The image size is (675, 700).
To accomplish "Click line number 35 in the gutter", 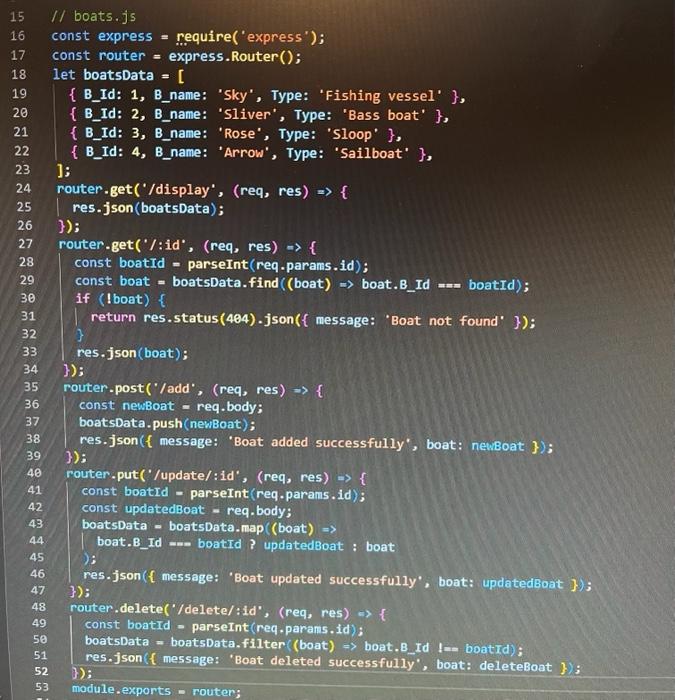I will [x=31, y=387].
